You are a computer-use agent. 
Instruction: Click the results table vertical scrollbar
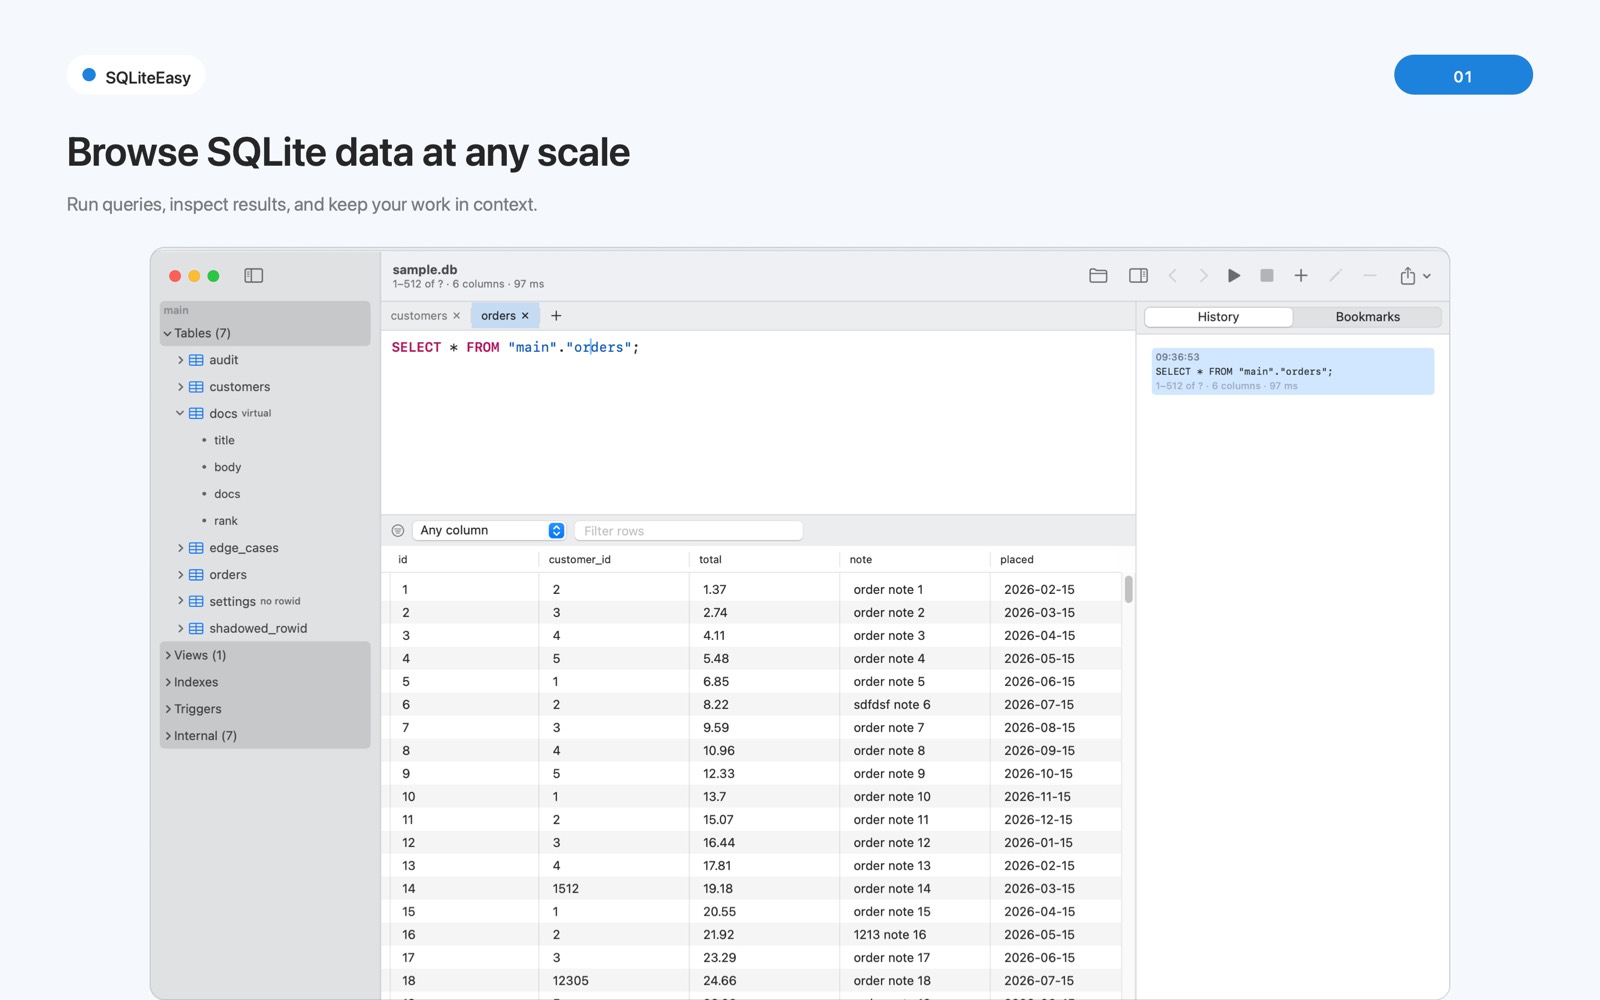click(1129, 589)
